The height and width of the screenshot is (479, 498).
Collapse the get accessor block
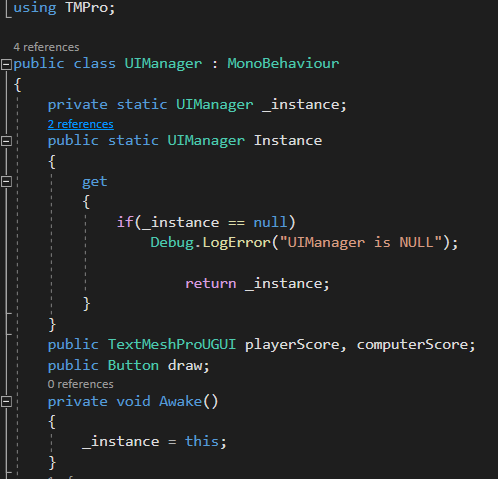pyautogui.click(x=6, y=182)
